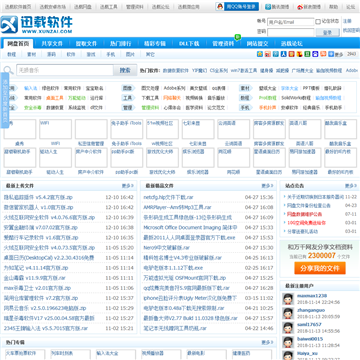Open 金山毒霸 v11.9.9官方版.rar

(x=35, y=278)
